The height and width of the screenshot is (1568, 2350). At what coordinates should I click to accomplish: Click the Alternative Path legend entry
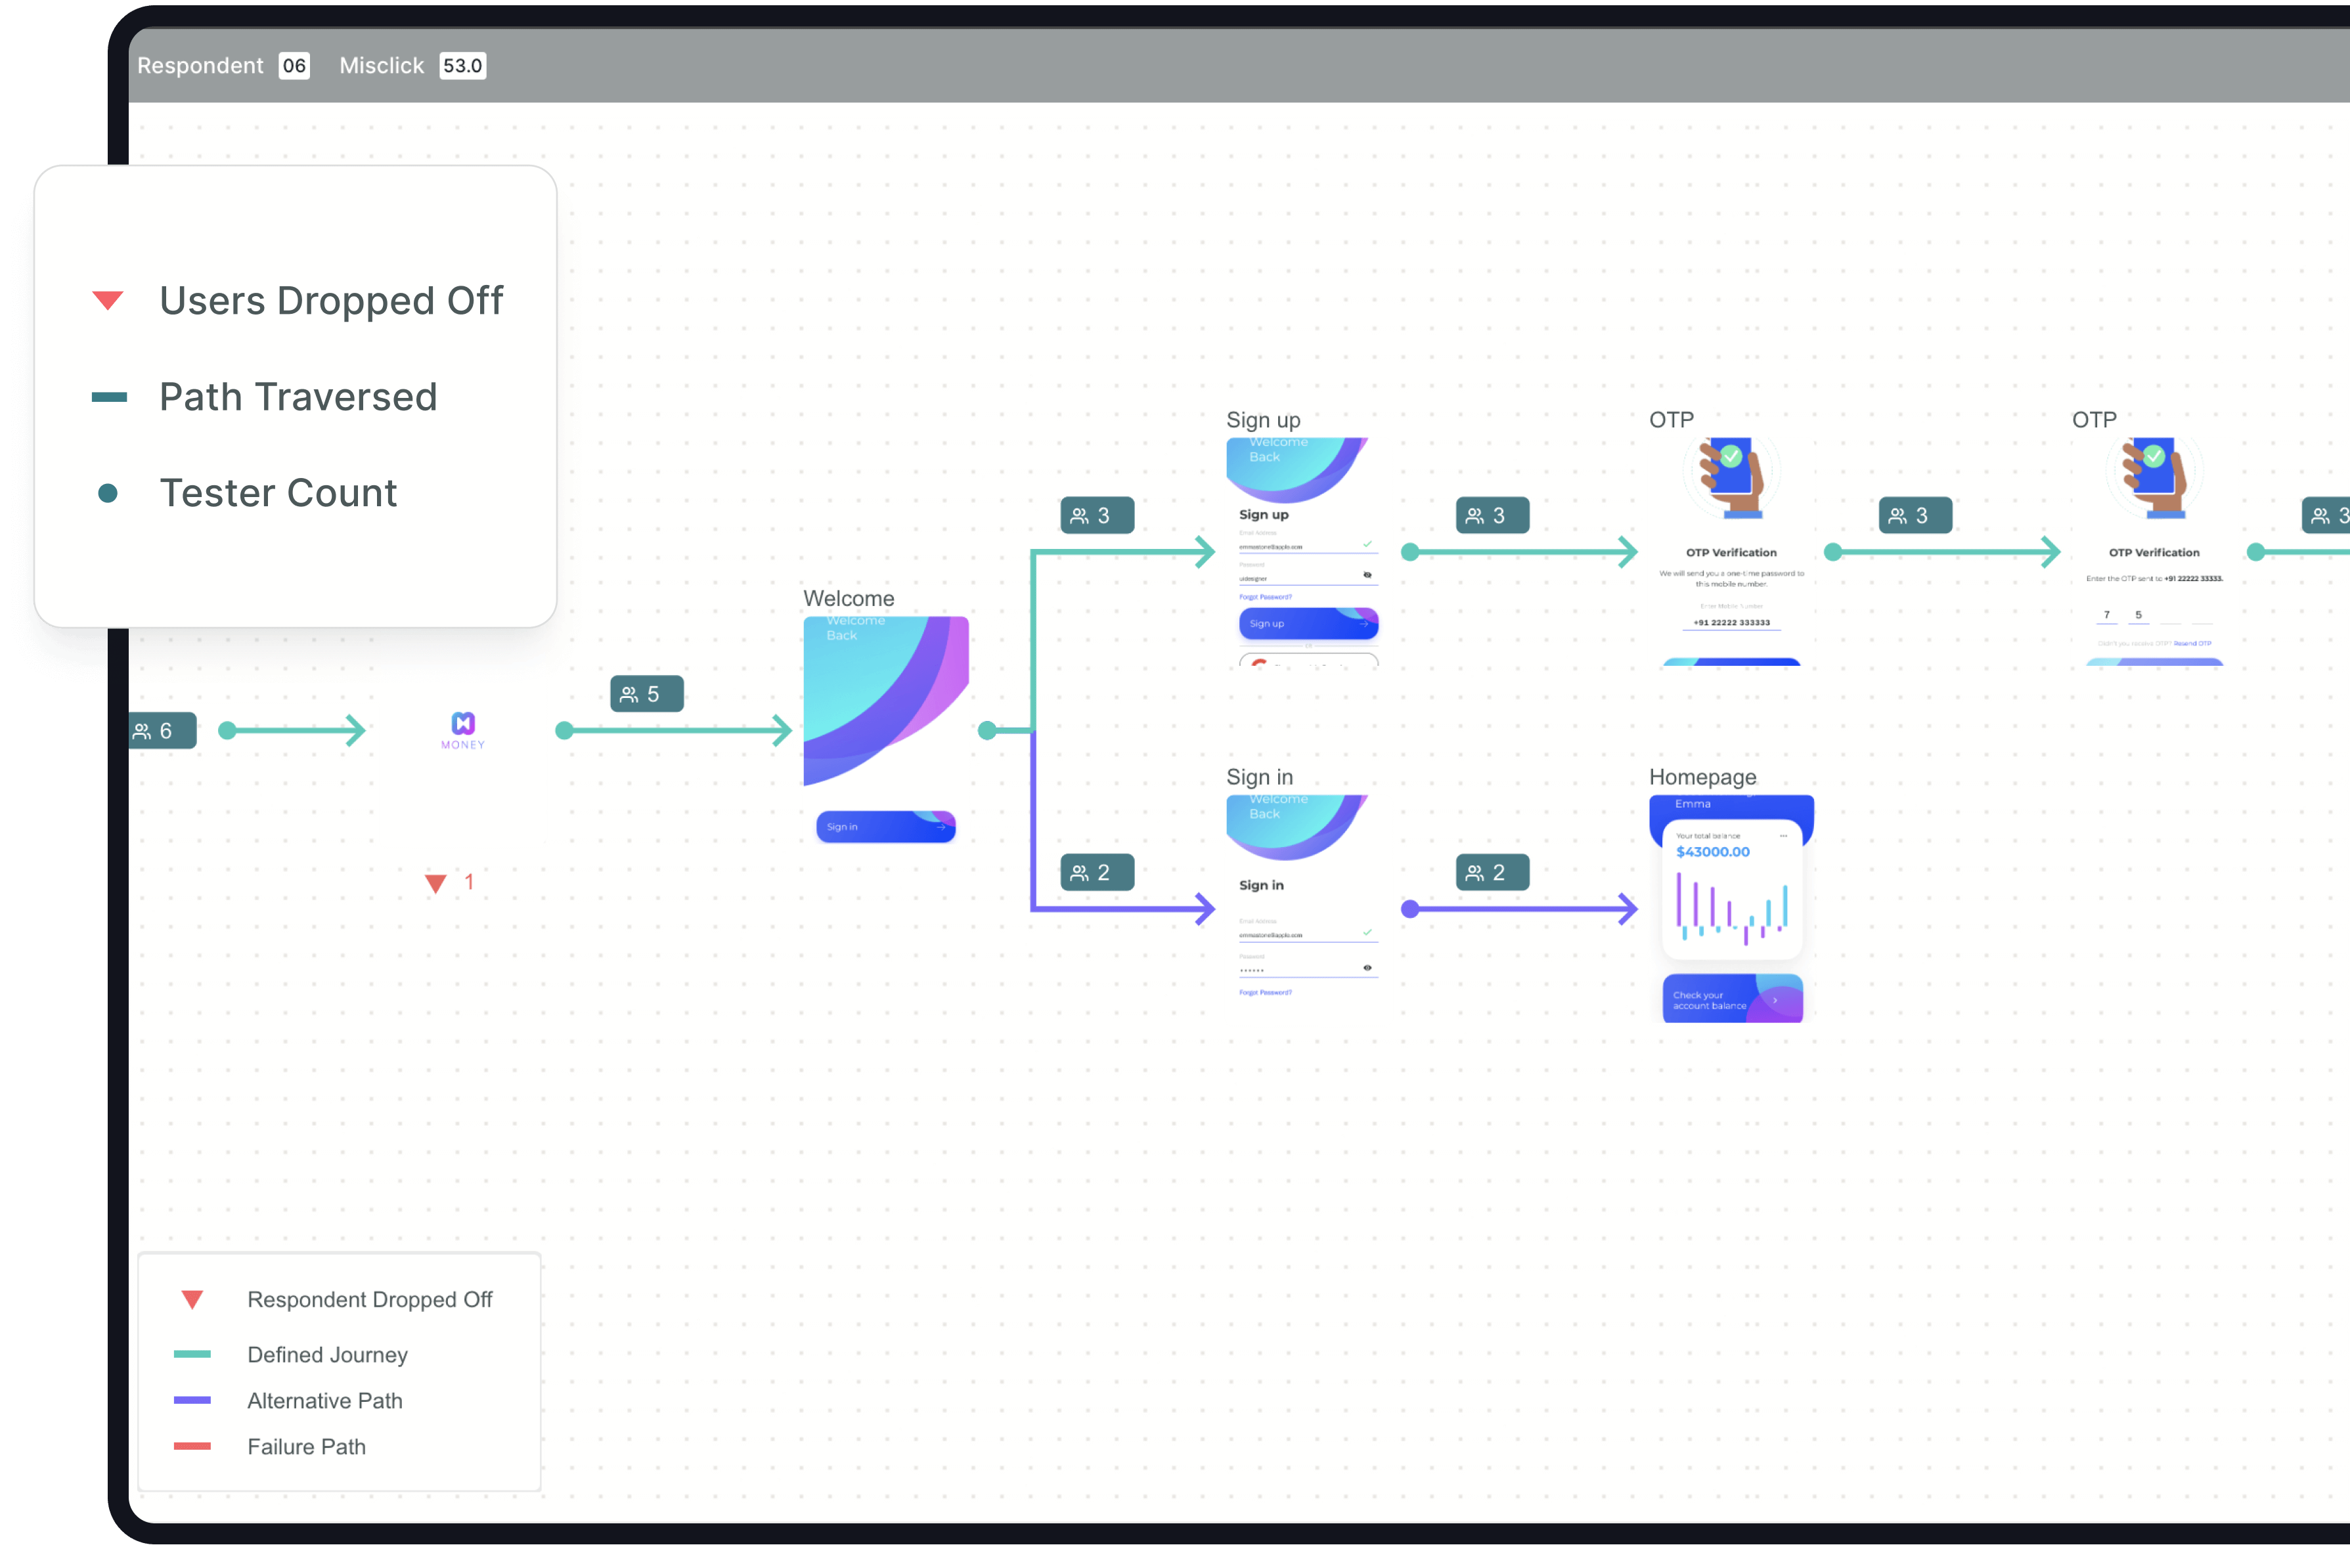point(288,1401)
